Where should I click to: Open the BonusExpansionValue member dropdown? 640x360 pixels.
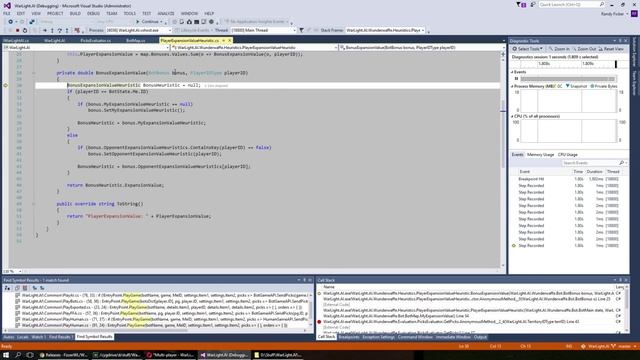(422, 48)
